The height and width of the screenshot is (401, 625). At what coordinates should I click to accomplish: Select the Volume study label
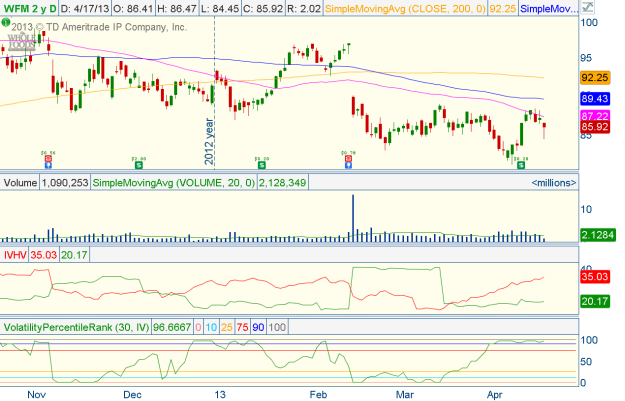pos(19,182)
